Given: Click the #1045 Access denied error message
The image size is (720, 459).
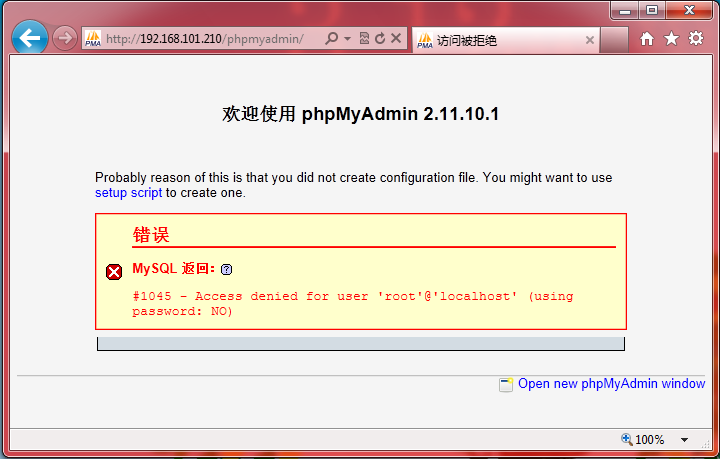Looking at the screenshot, I should (353, 303).
